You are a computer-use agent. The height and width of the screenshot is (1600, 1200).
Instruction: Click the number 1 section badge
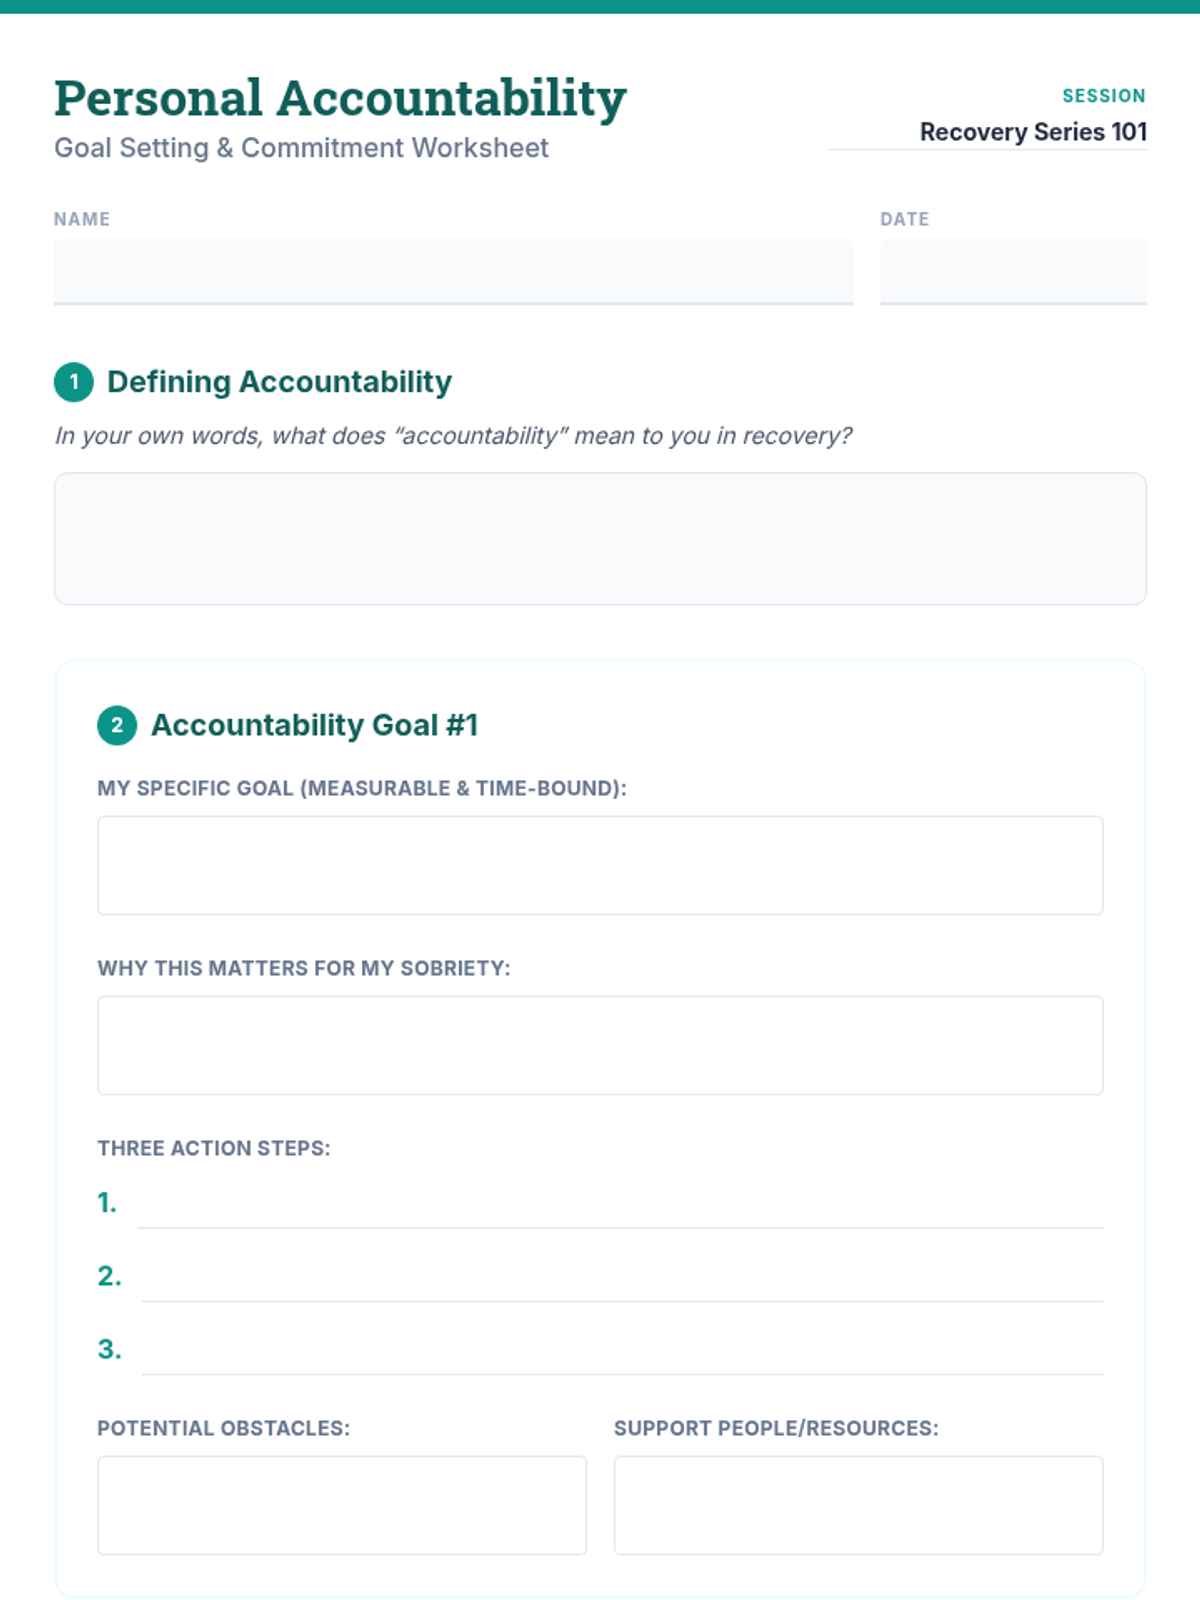[74, 382]
